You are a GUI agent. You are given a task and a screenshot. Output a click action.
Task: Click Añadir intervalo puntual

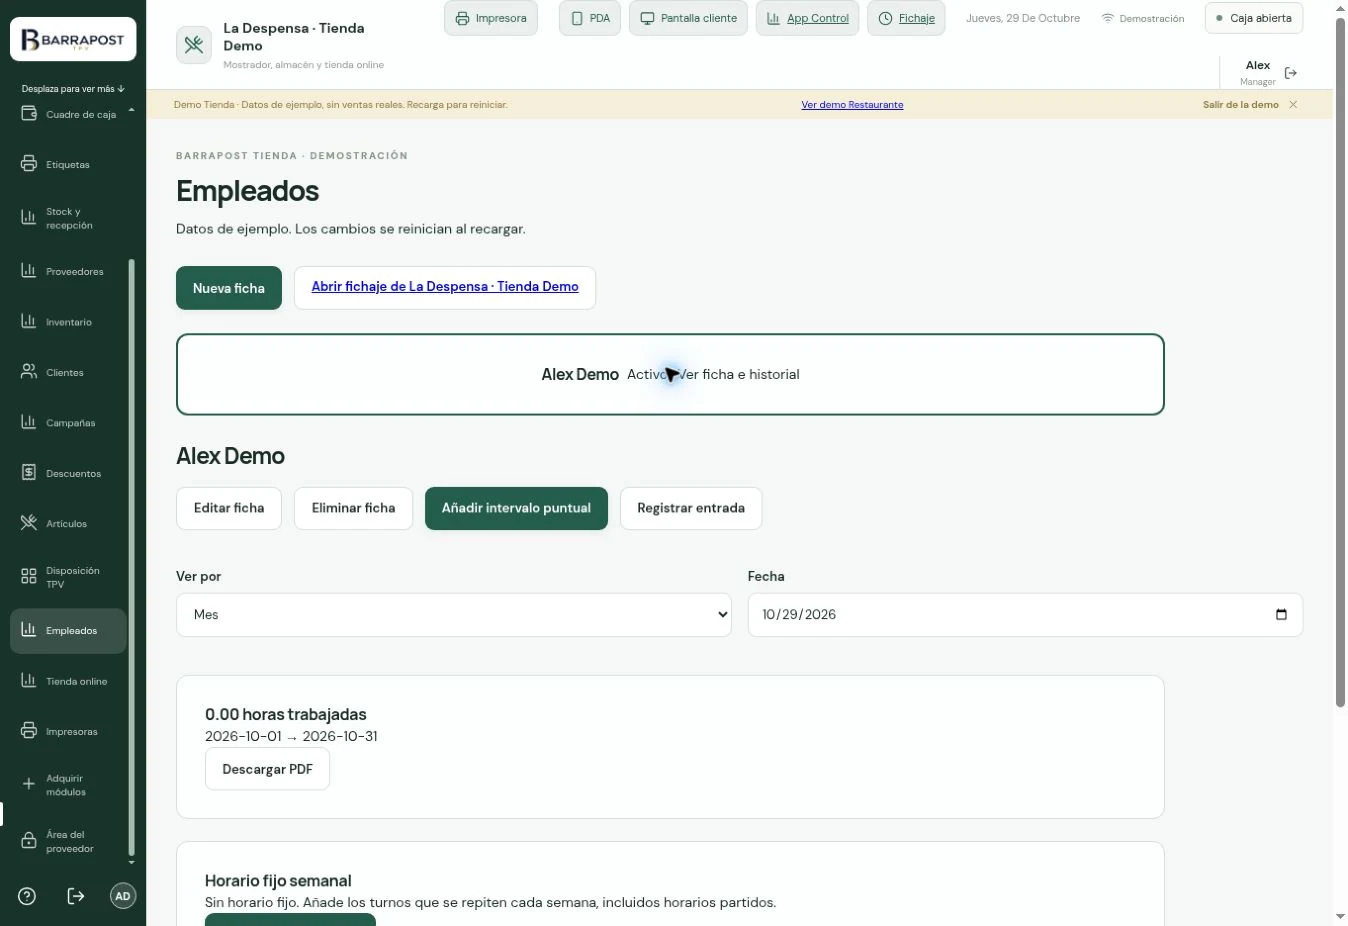tap(516, 508)
